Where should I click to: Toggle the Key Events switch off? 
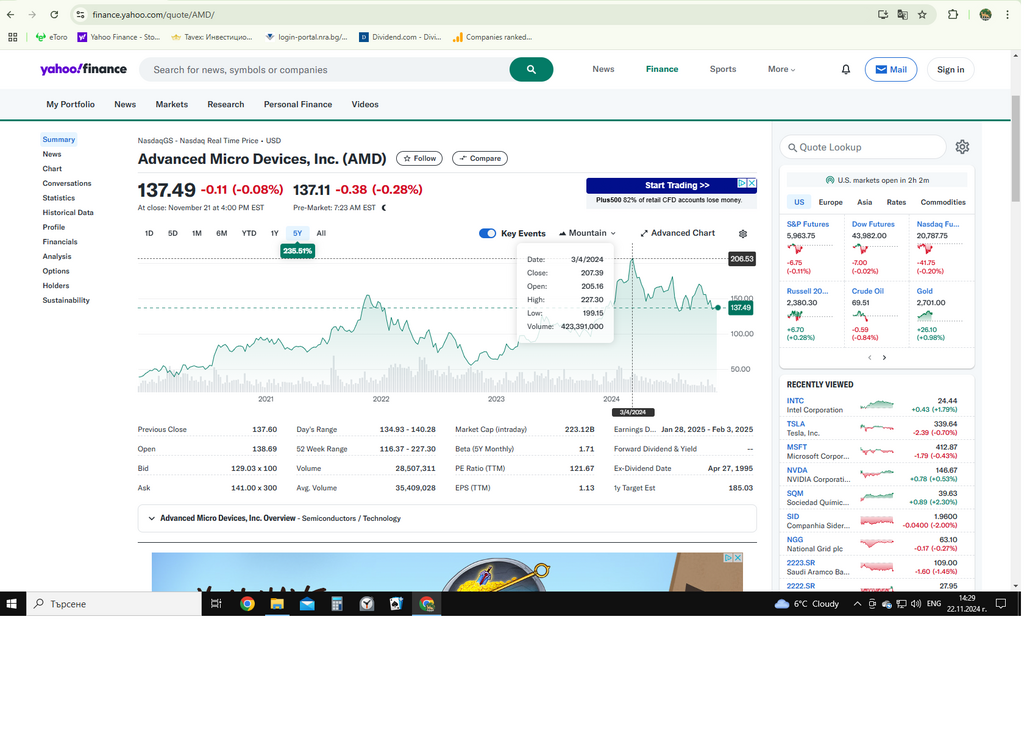coord(487,233)
